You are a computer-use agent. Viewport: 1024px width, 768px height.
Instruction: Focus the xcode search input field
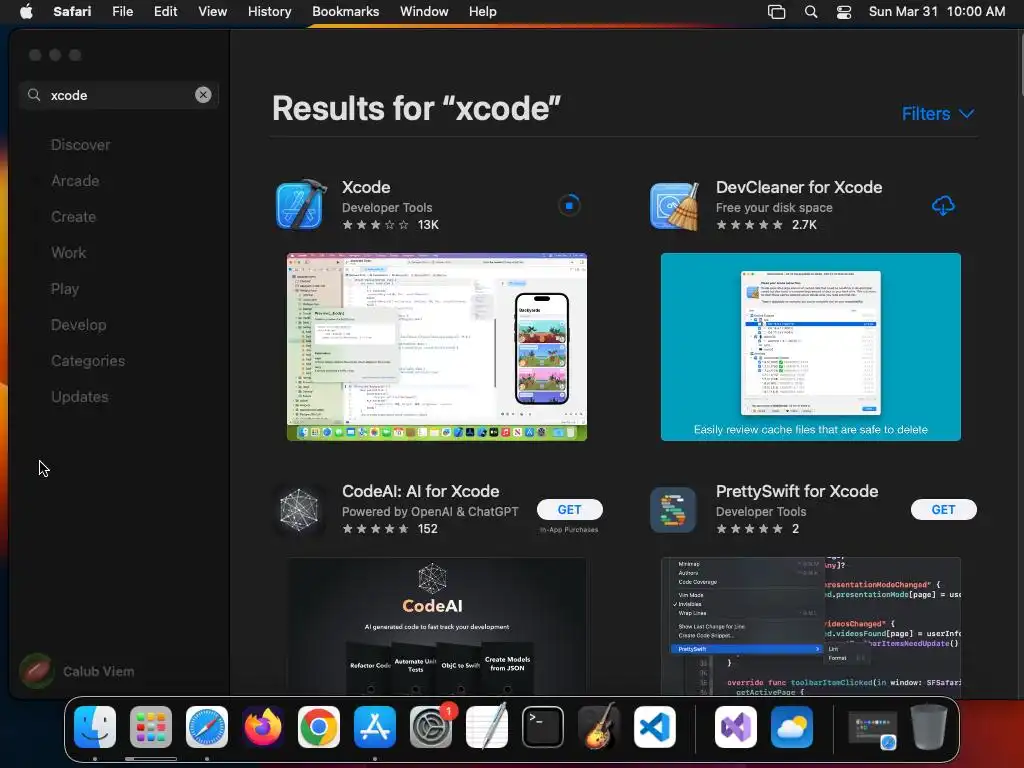tap(119, 95)
